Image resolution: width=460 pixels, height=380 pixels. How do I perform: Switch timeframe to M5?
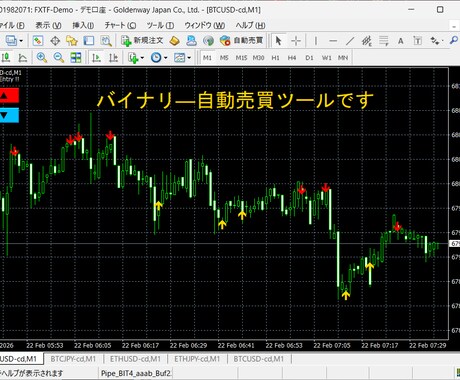224,58
